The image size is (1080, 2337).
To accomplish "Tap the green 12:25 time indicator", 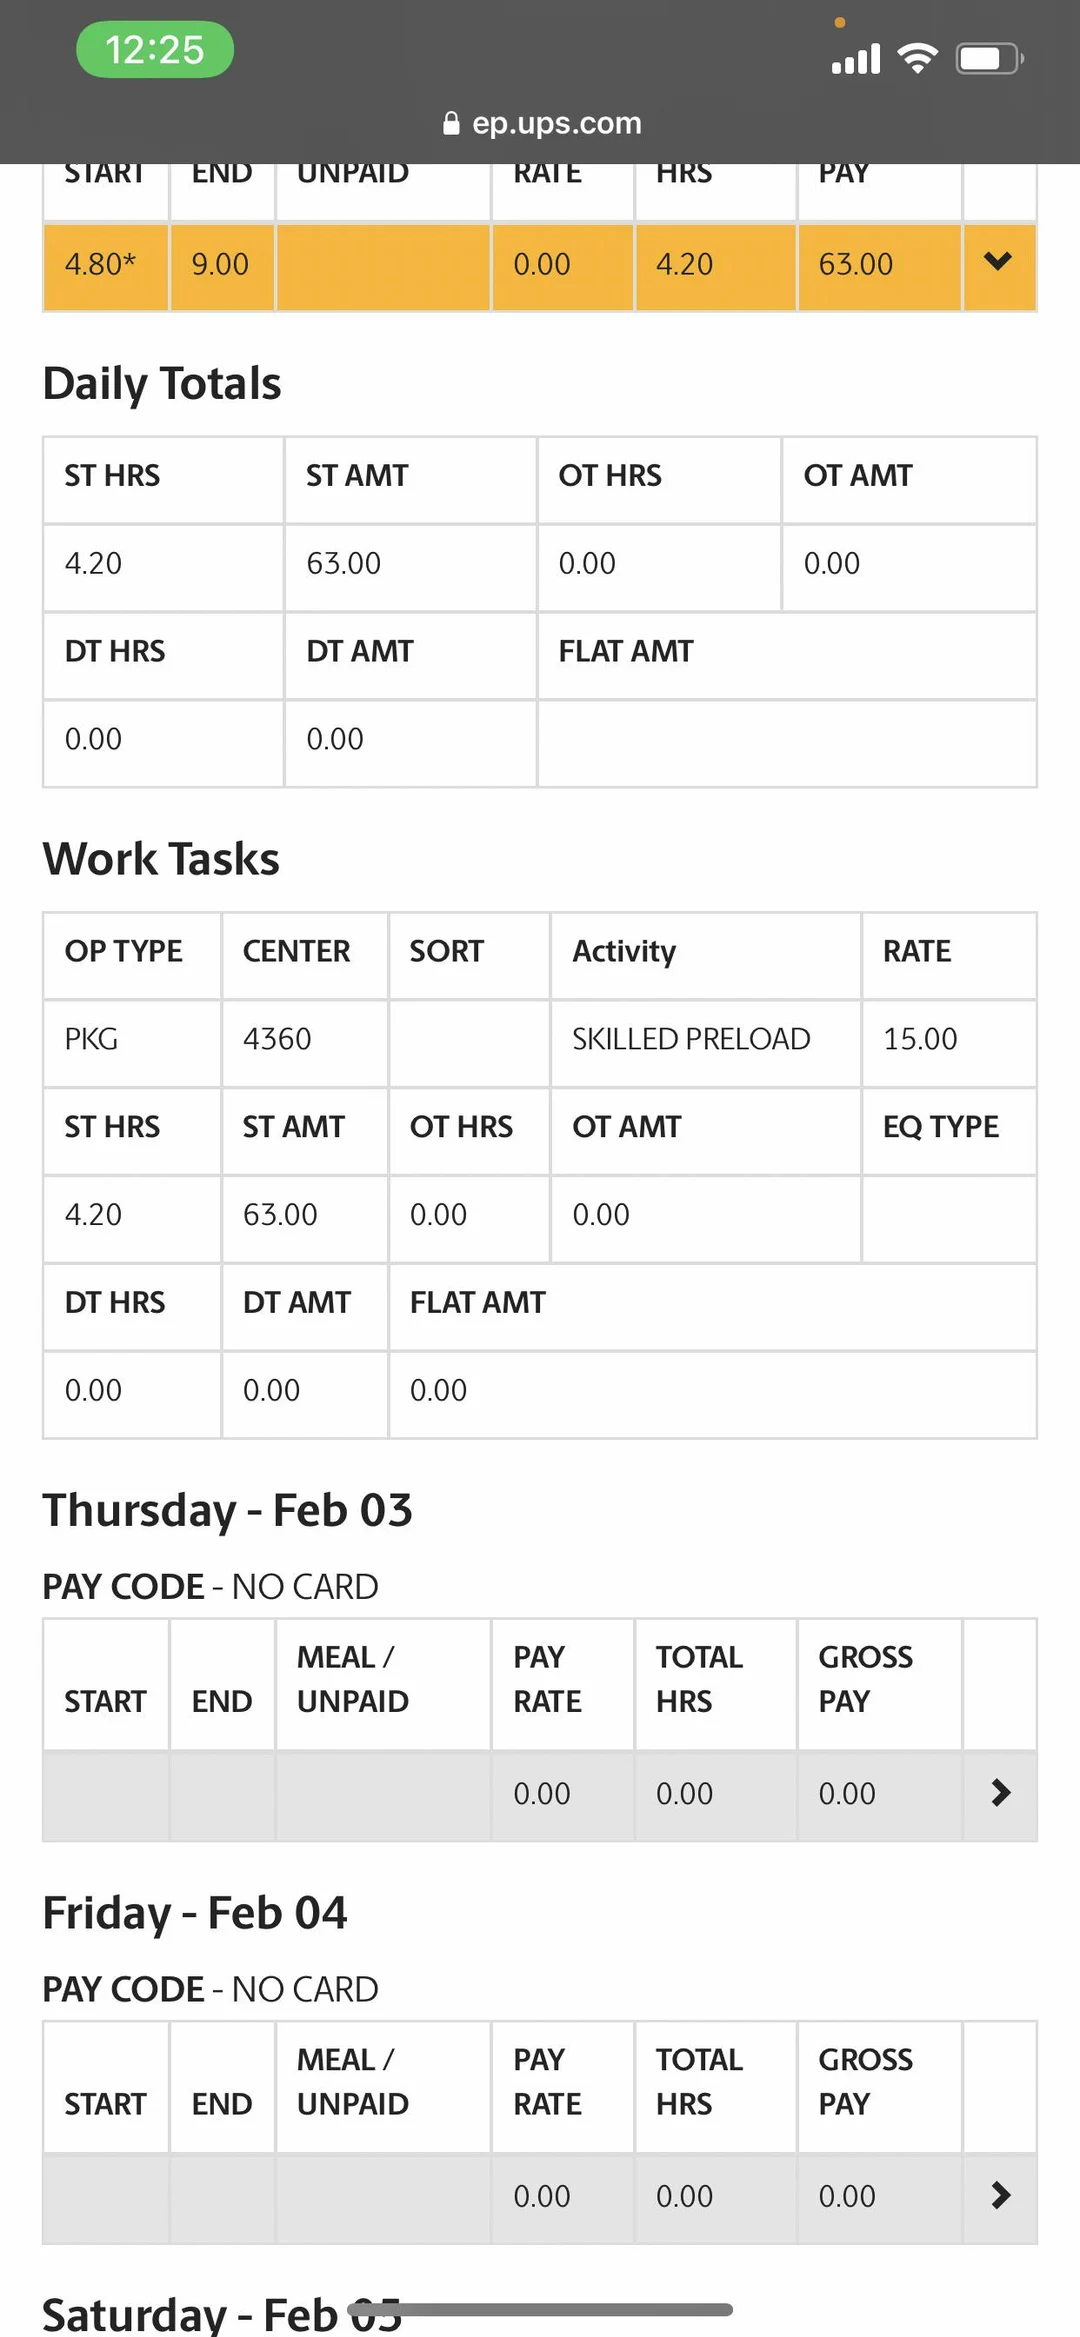I will click(x=153, y=49).
